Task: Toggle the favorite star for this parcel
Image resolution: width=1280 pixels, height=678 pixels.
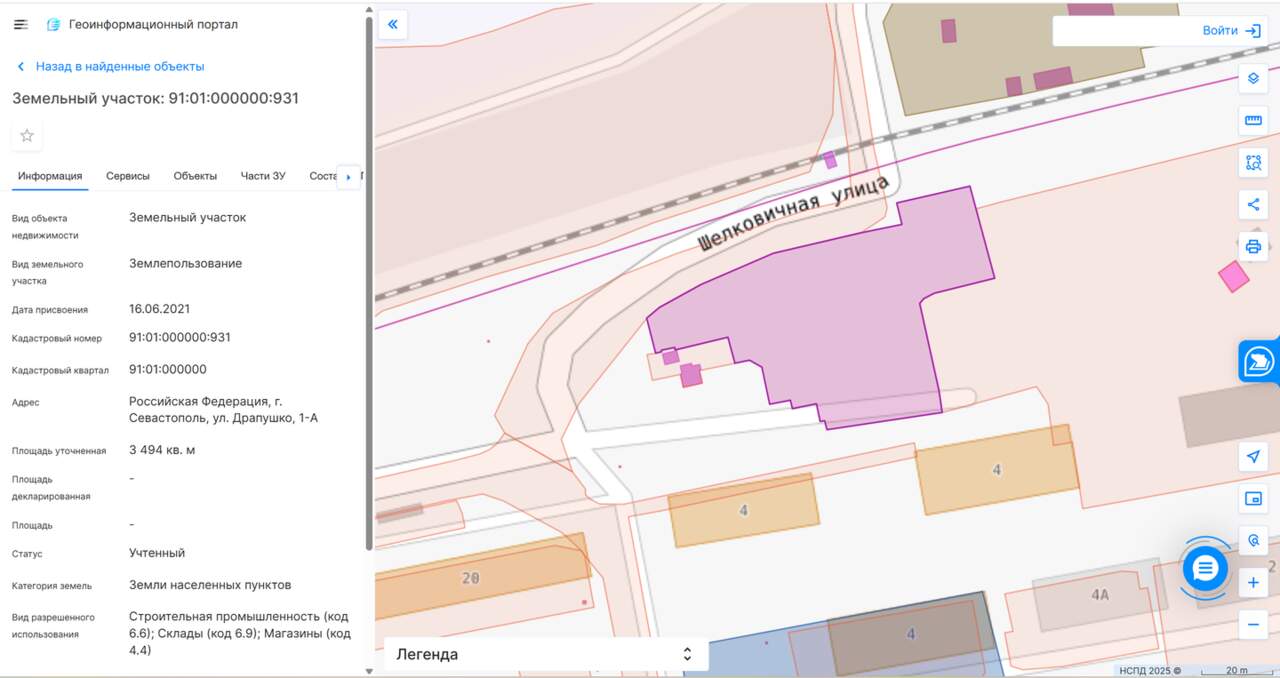Action: coord(27,136)
